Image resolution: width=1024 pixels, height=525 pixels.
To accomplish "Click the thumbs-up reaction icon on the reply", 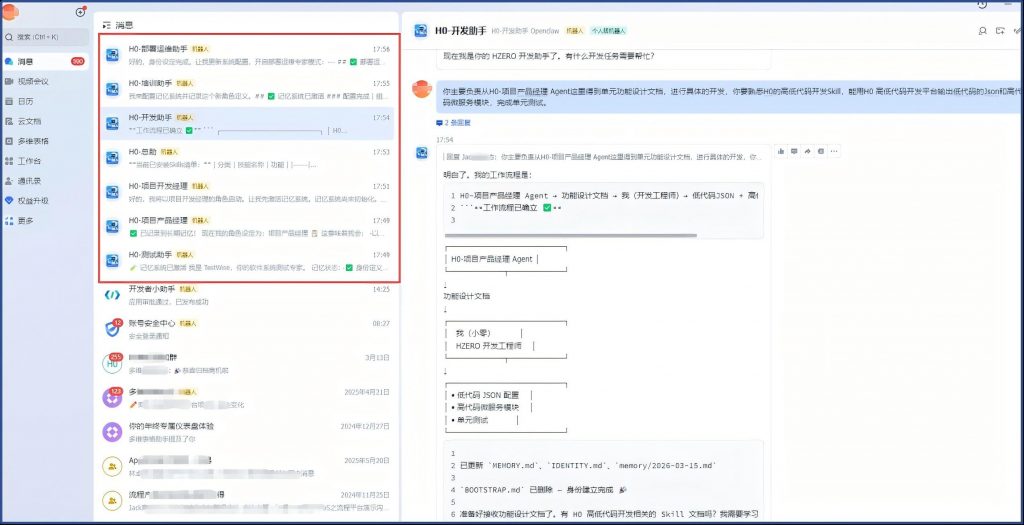I will point(780,151).
